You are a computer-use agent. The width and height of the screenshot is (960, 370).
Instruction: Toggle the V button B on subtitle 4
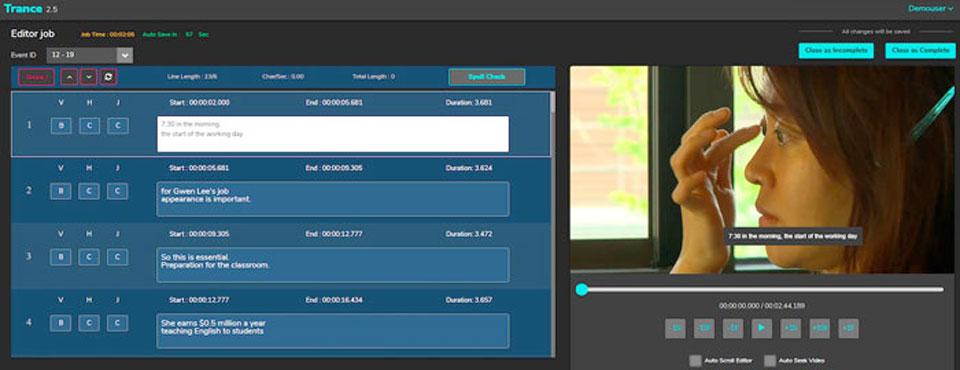coord(61,323)
